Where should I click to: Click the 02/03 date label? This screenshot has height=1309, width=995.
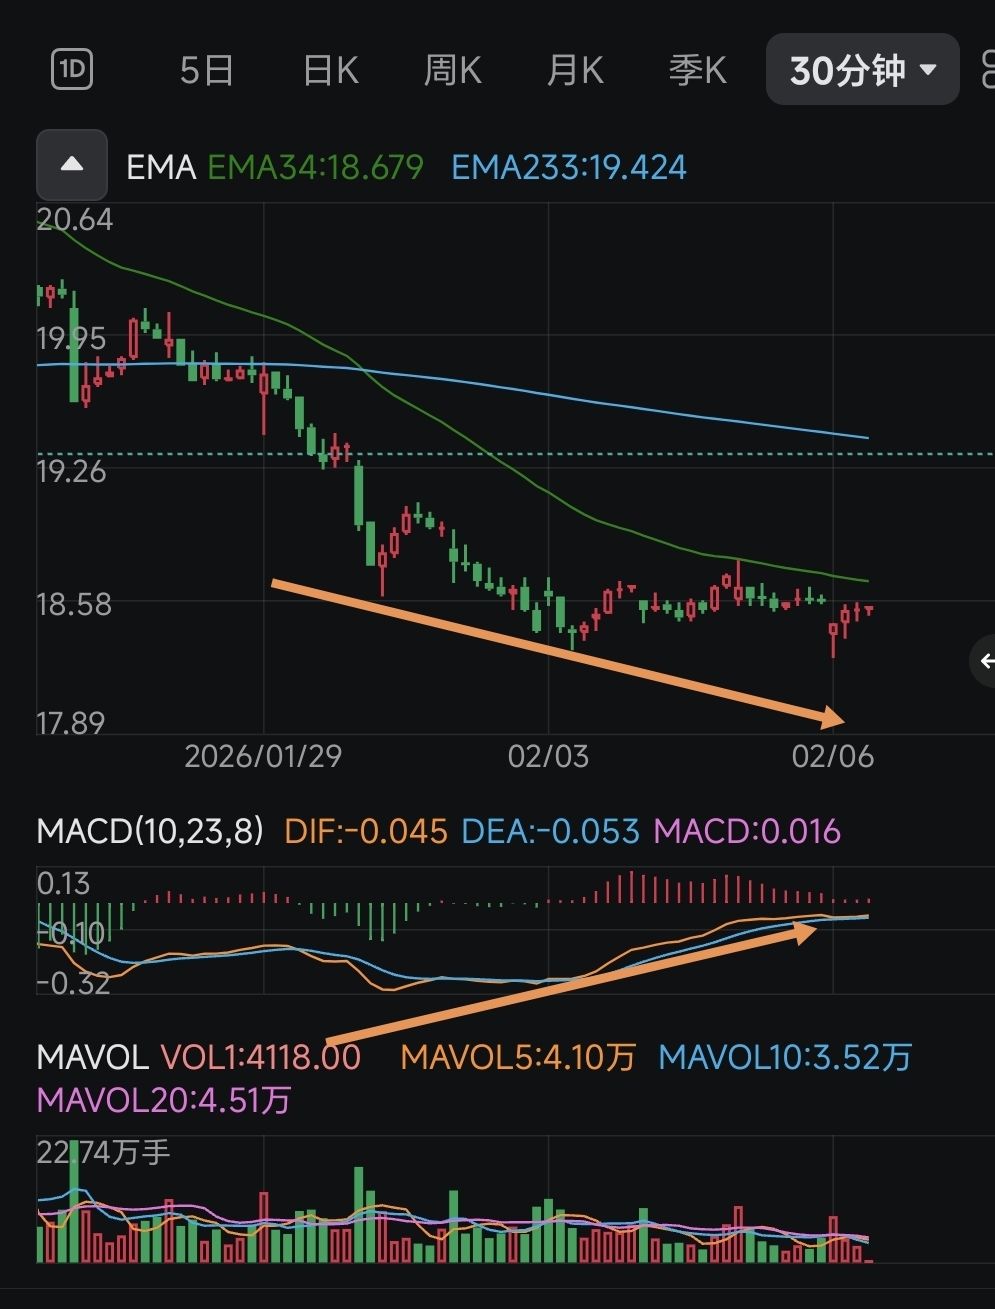point(548,756)
